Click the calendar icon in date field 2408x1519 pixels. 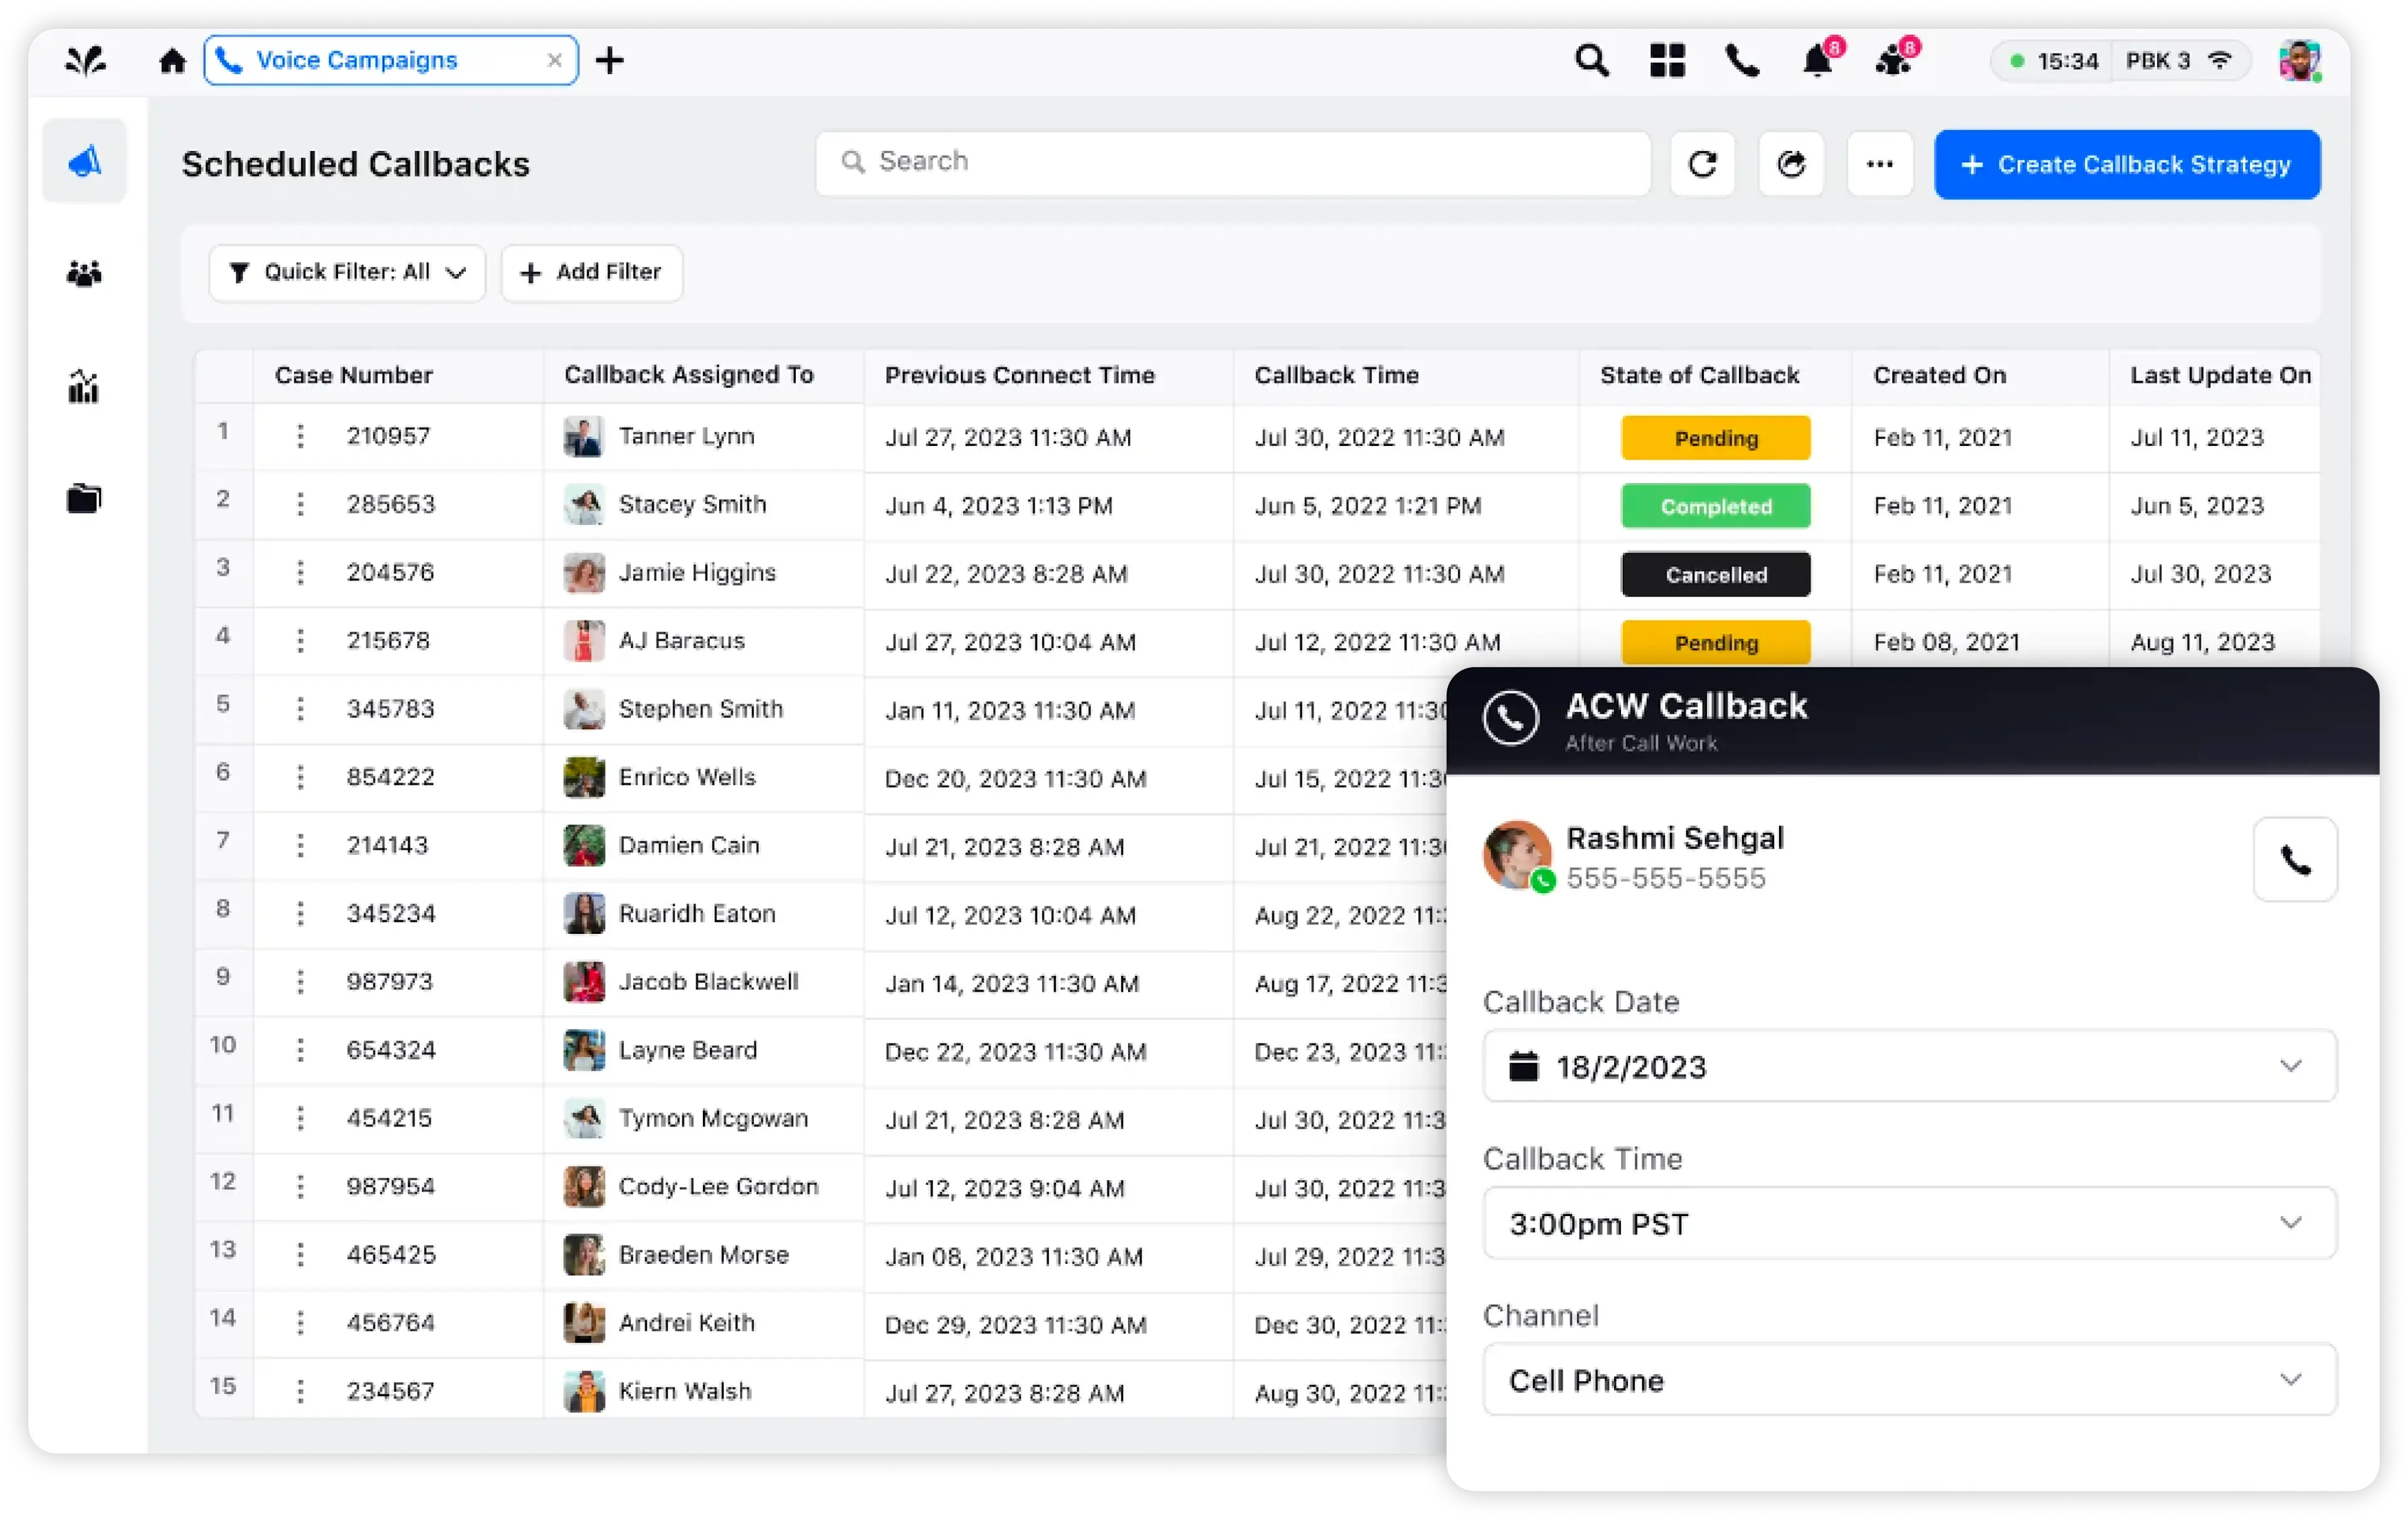1523,1066
